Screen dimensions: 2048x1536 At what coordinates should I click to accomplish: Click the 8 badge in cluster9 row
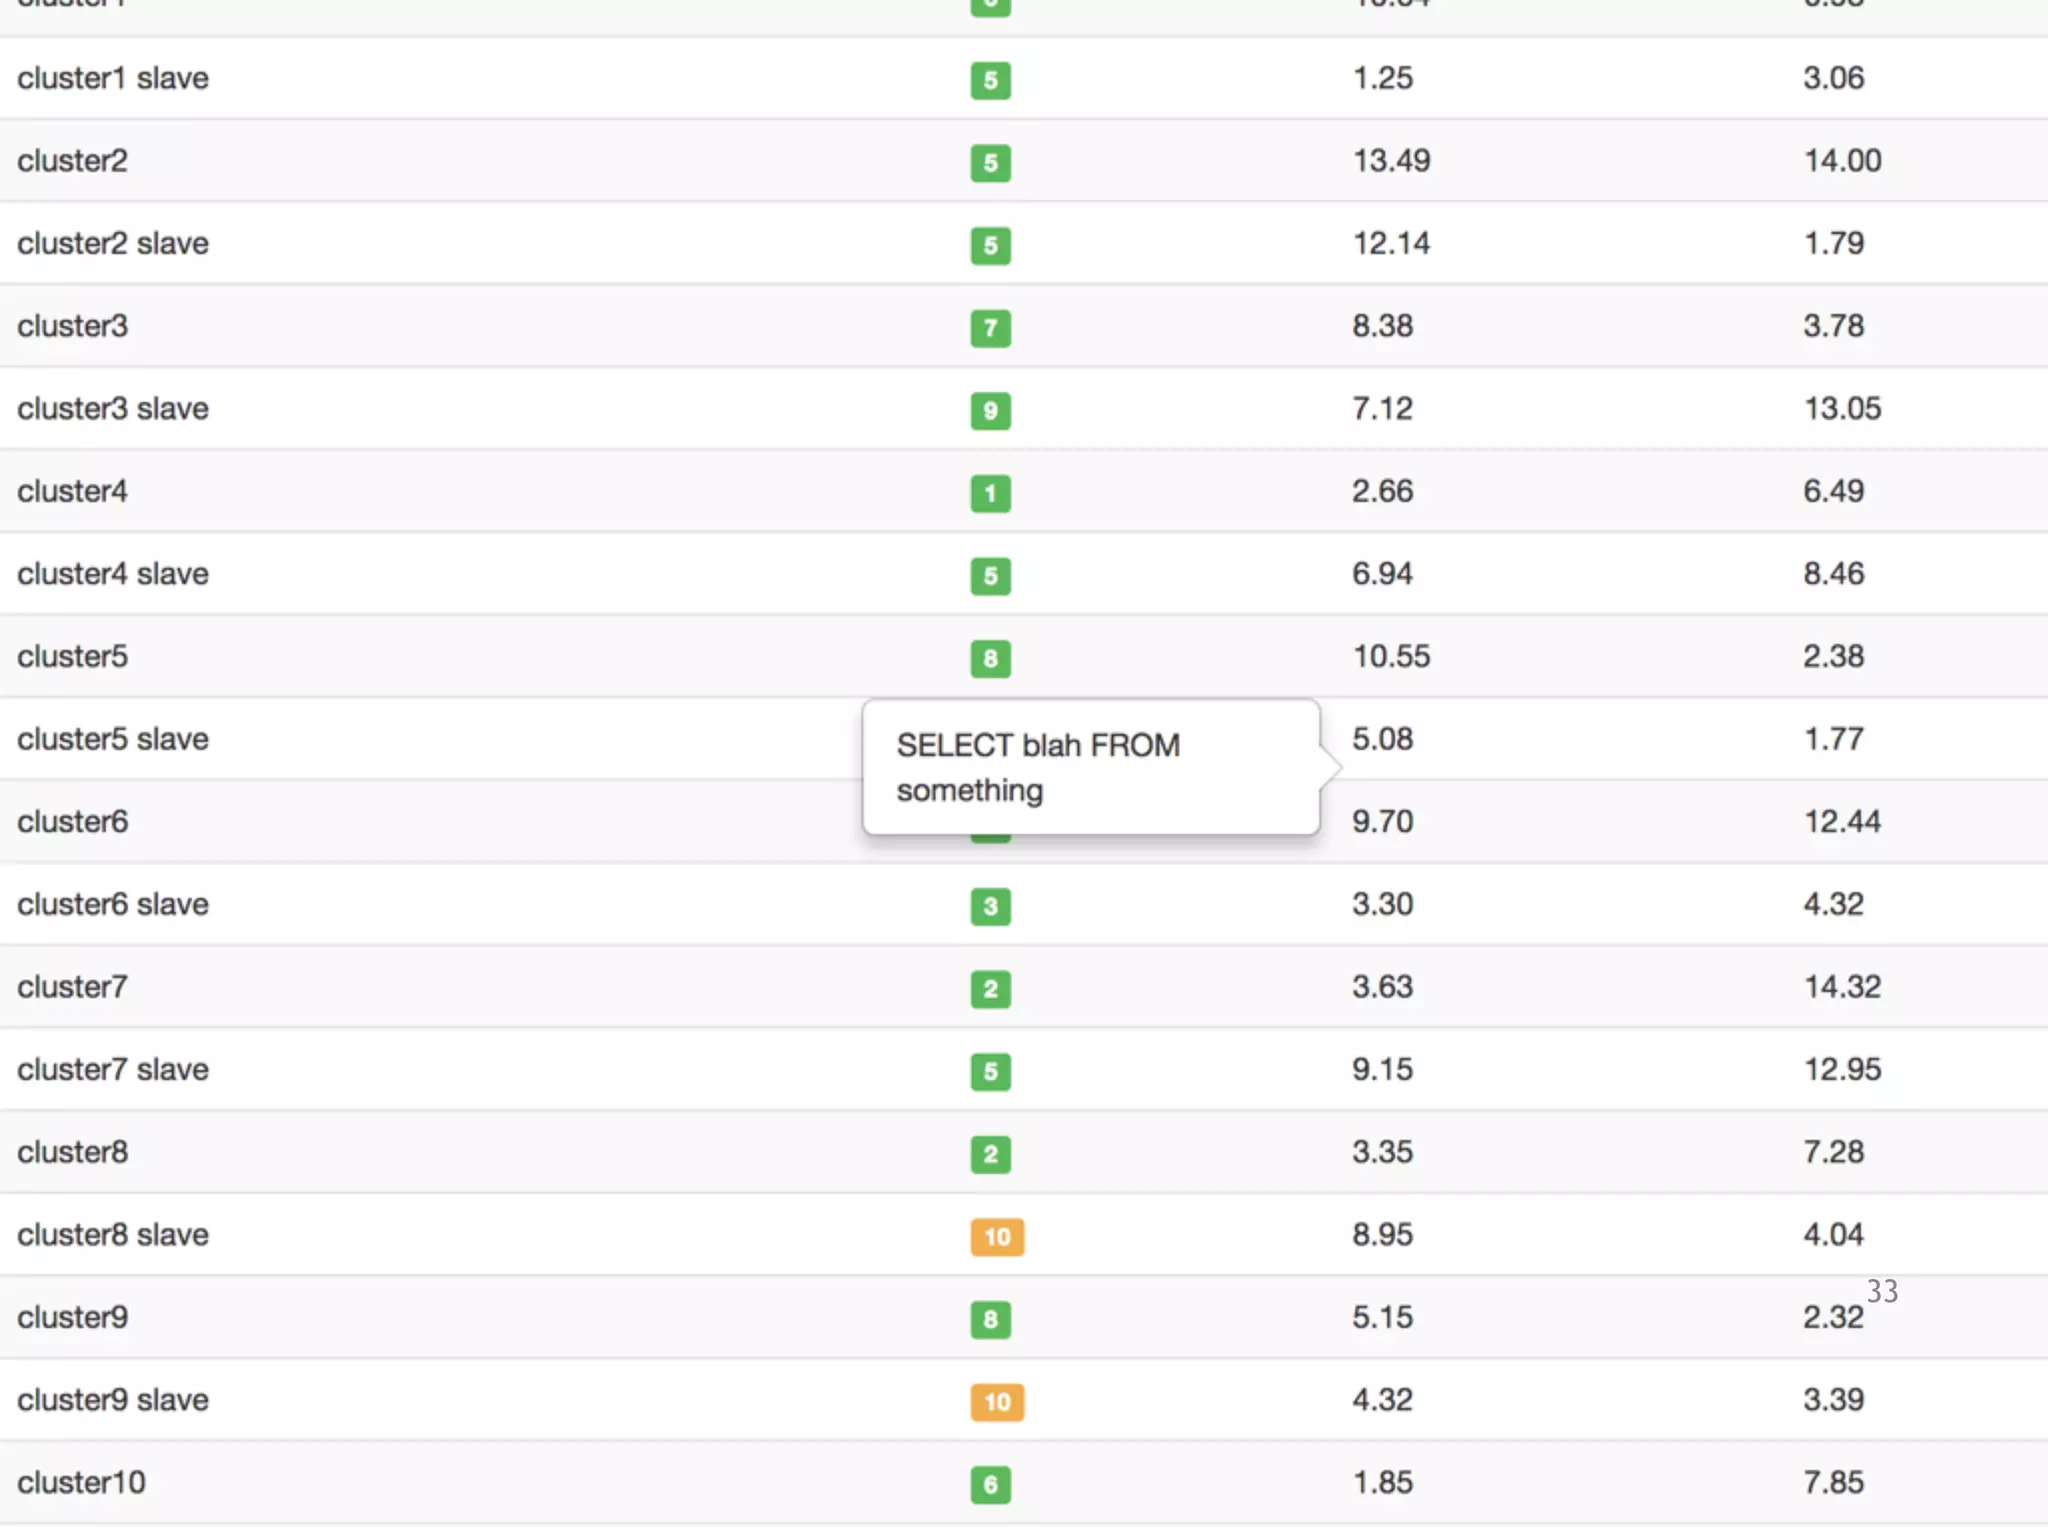tap(990, 1319)
